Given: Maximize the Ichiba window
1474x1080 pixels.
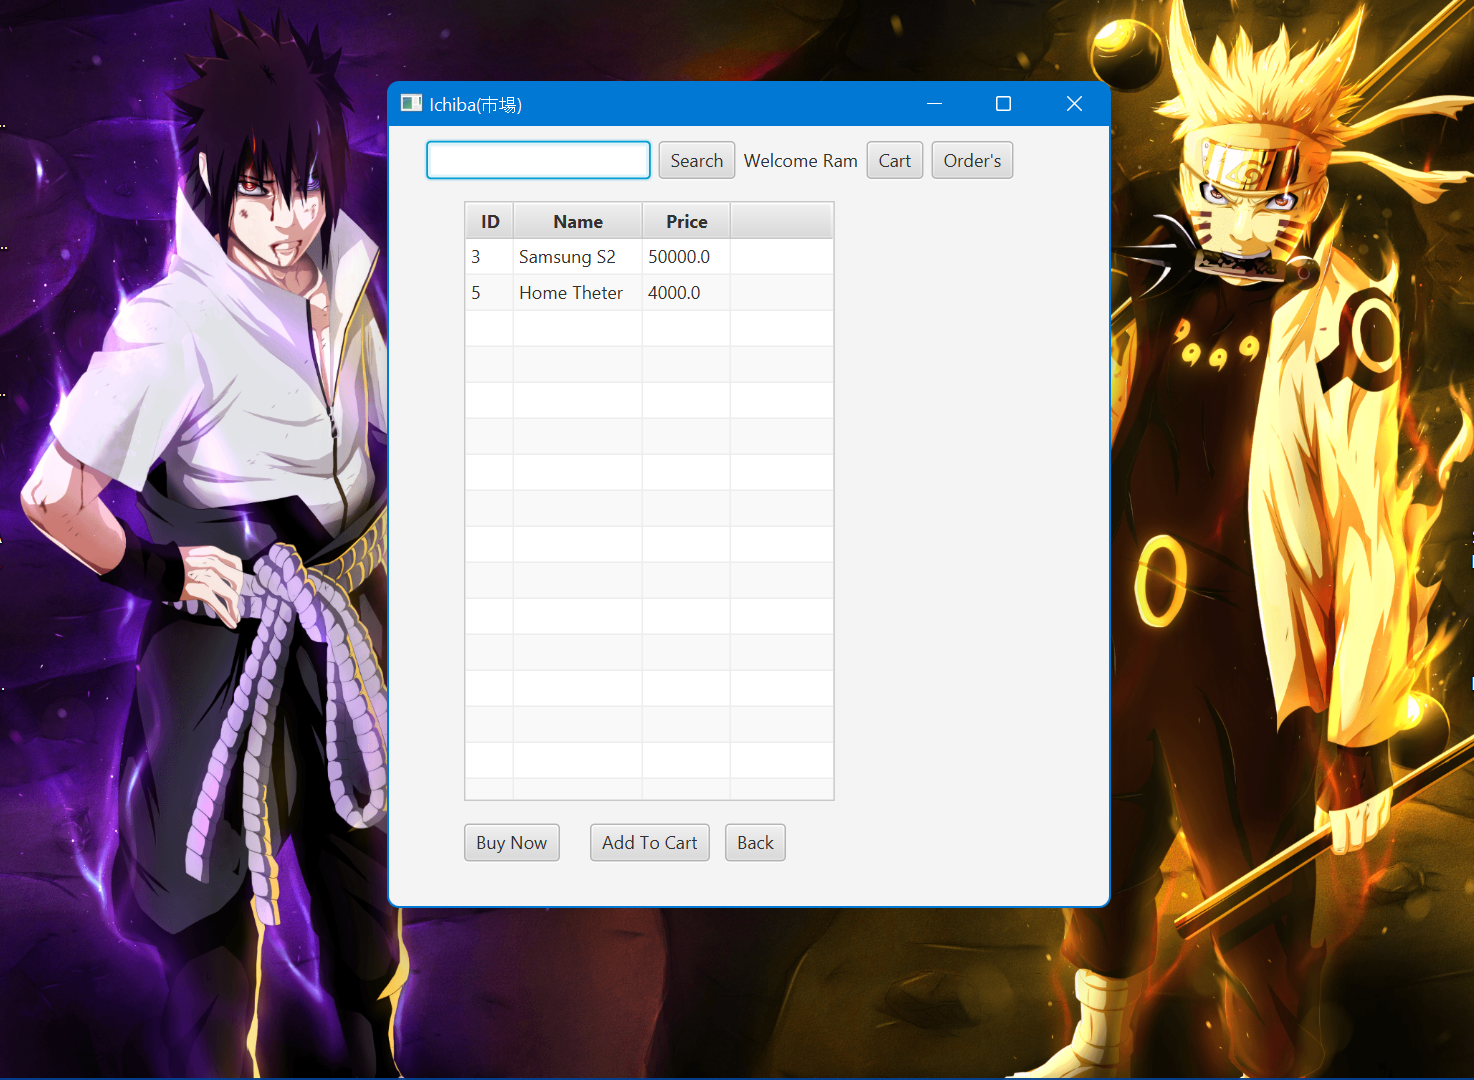Looking at the screenshot, I should pos(1004,103).
